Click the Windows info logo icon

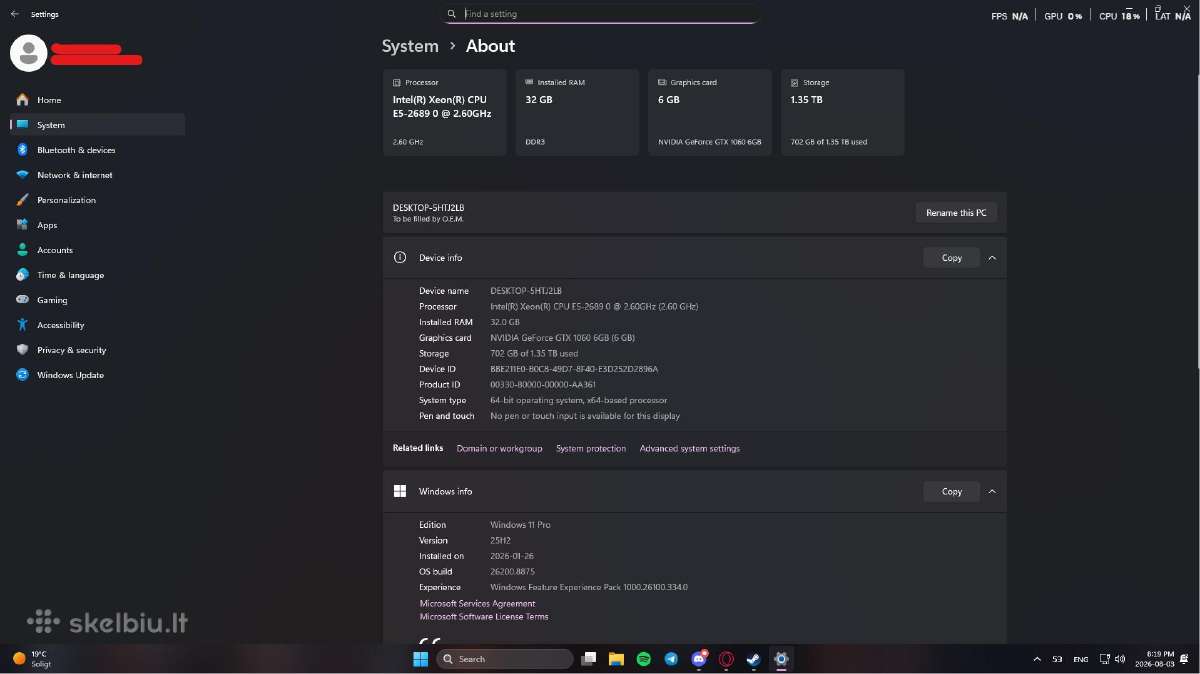pos(400,492)
